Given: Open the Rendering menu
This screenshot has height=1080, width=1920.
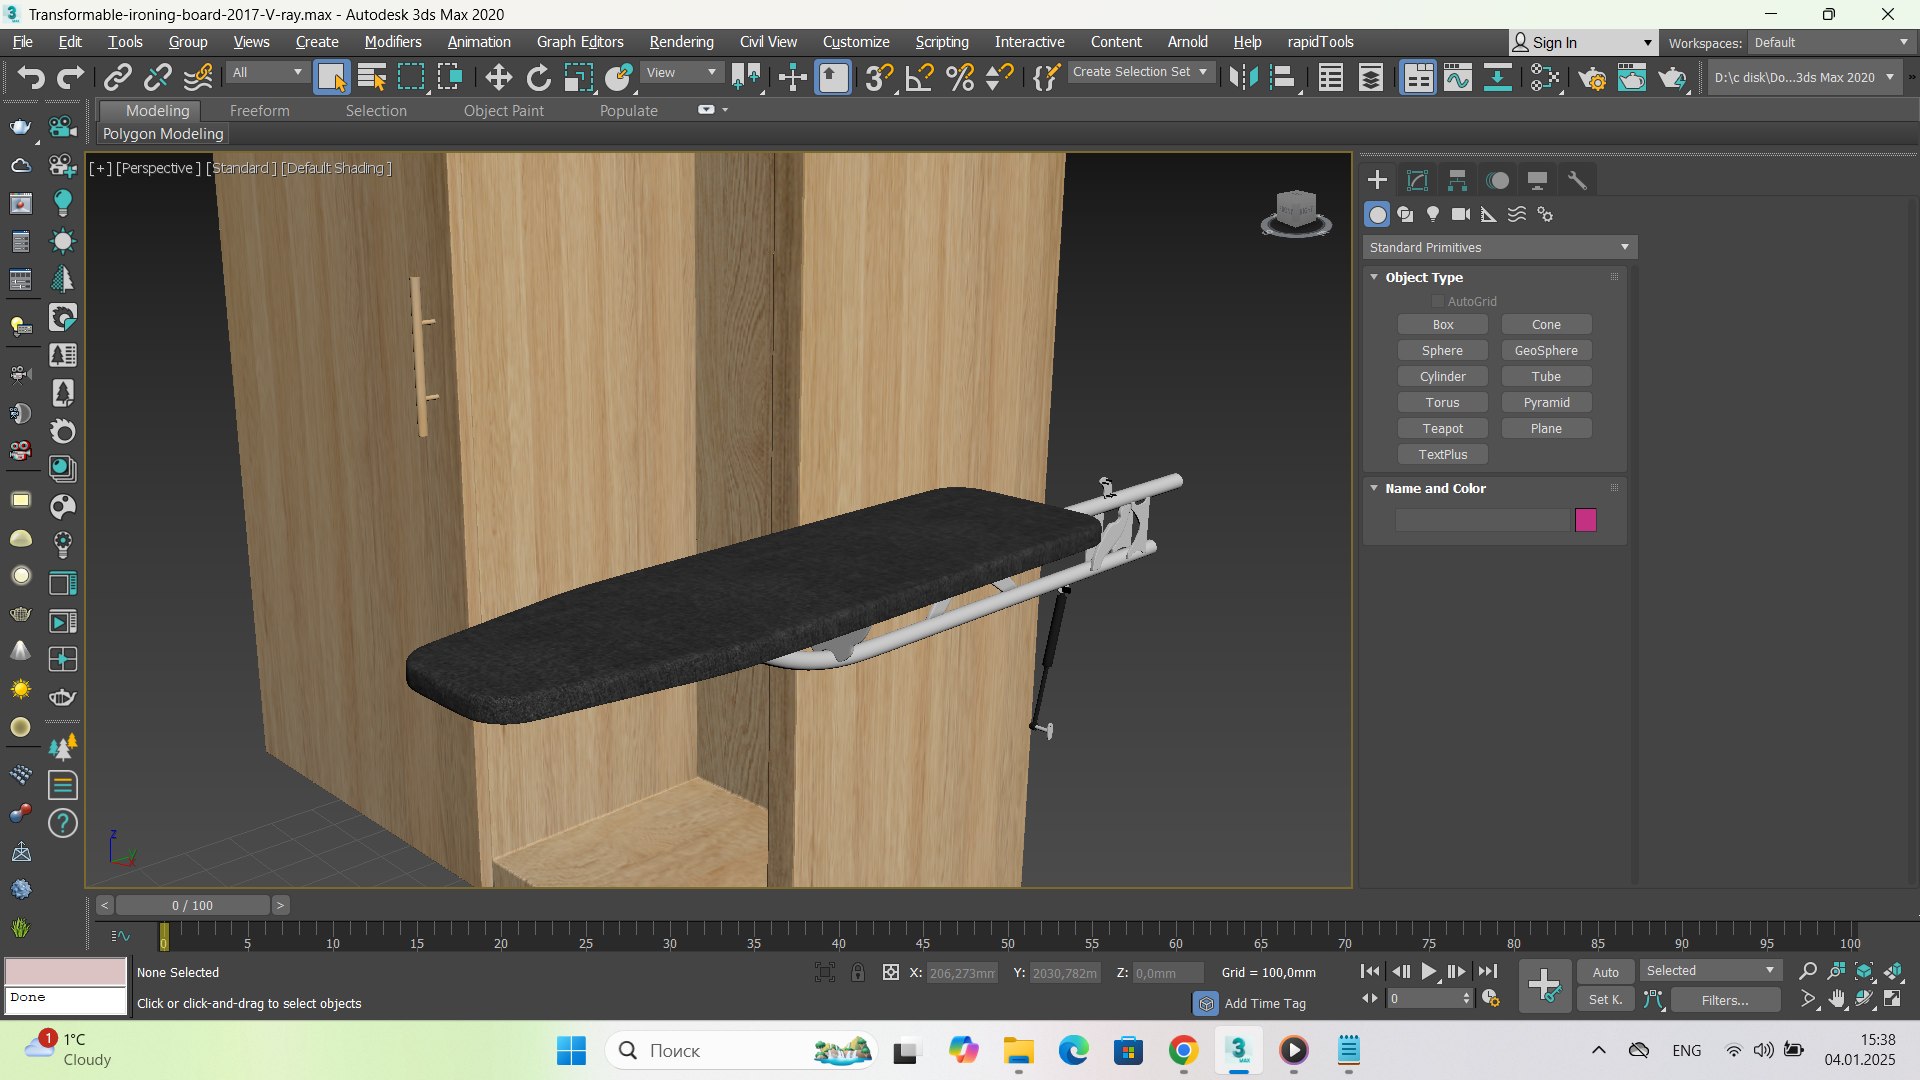Looking at the screenshot, I should [x=681, y=42].
